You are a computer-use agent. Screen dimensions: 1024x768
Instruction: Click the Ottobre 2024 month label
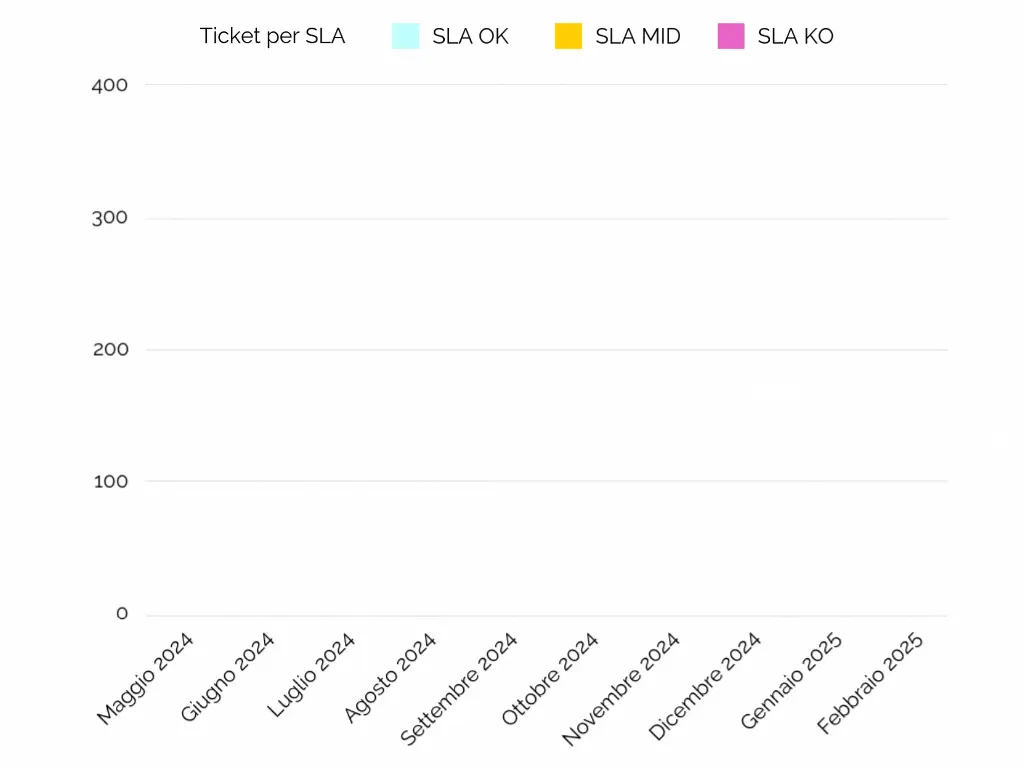point(550,679)
